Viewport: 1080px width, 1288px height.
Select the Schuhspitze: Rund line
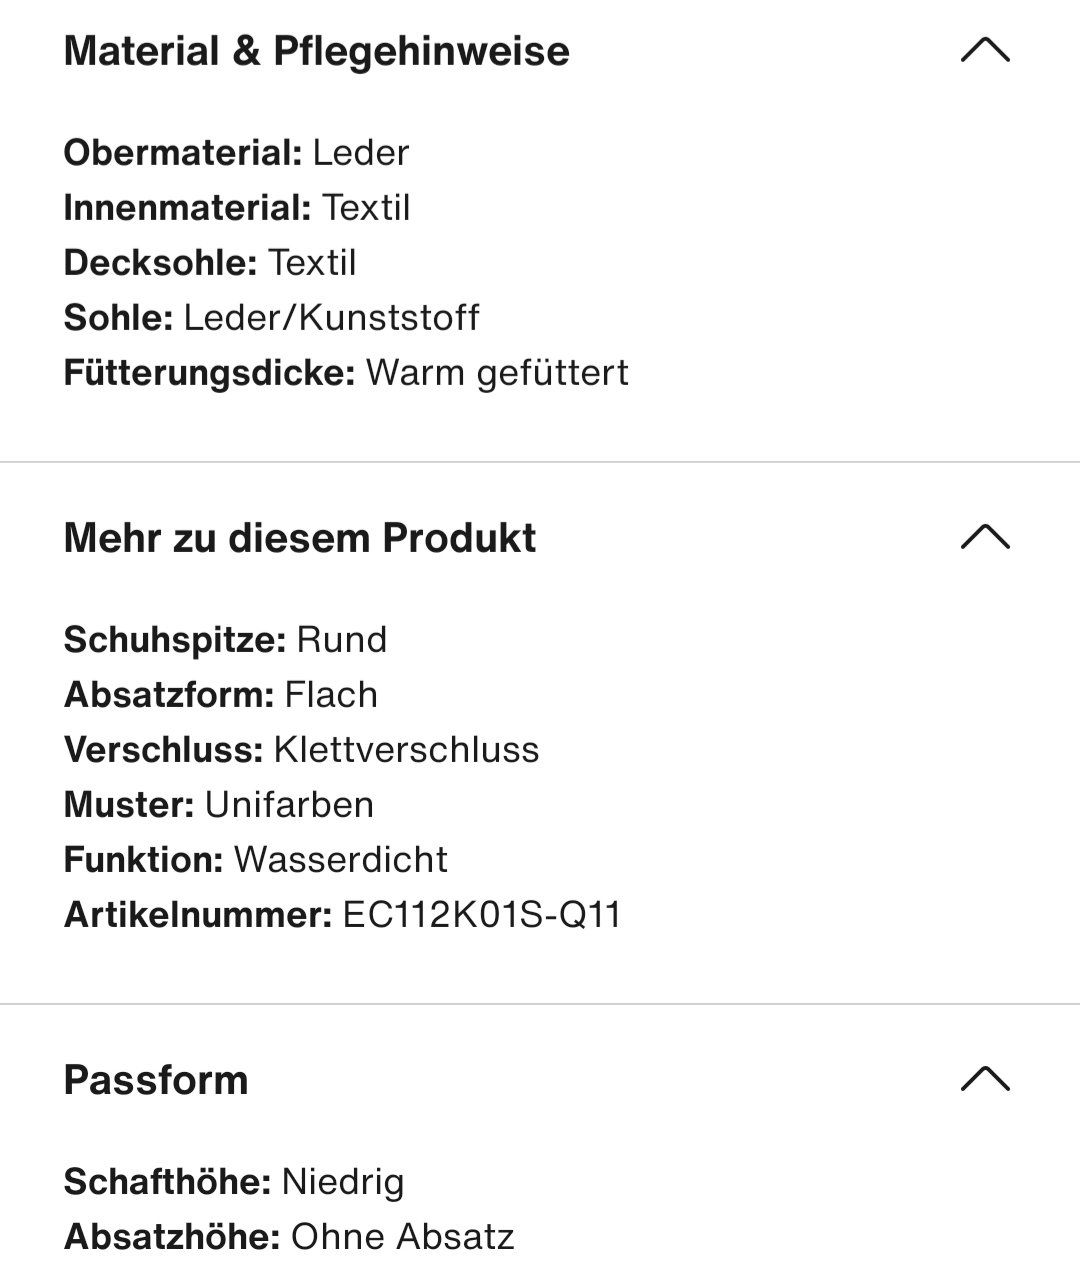point(225,640)
